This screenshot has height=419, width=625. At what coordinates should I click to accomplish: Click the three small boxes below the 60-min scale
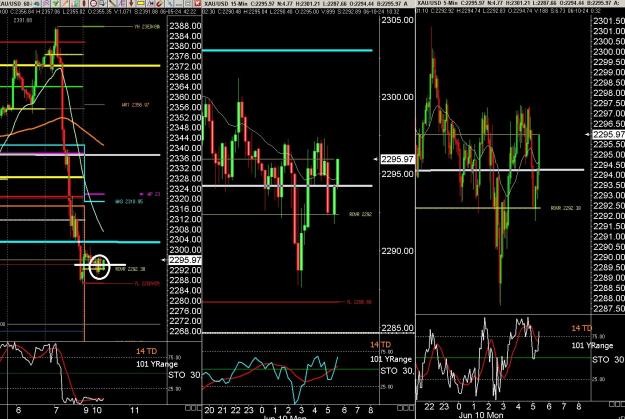193,408
